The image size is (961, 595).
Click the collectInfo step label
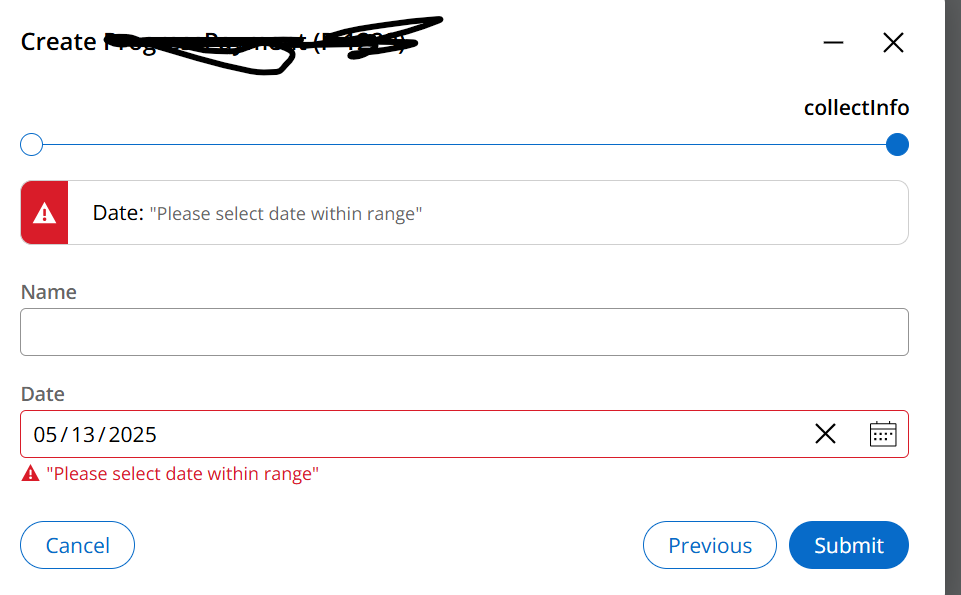(x=856, y=108)
